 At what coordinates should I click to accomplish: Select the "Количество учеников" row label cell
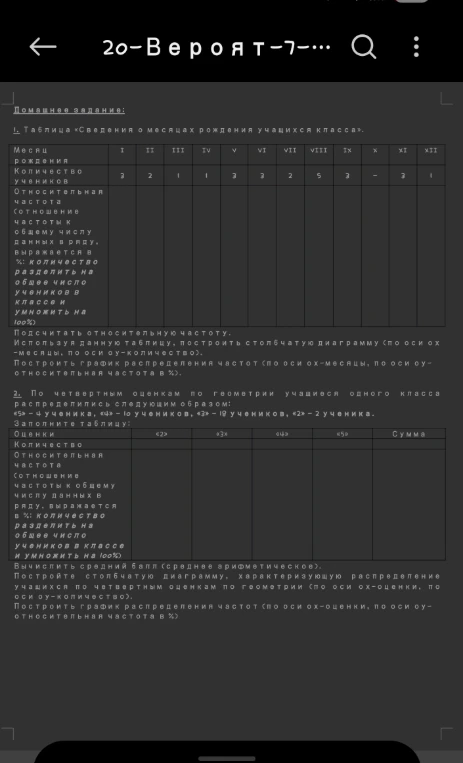[x=58, y=176]
